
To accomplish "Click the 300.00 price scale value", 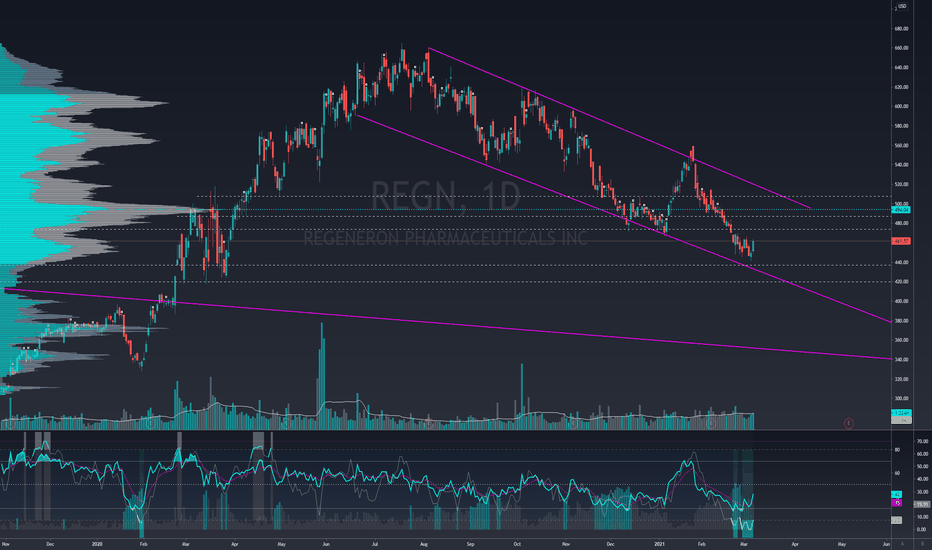I will tap(902, 398).
